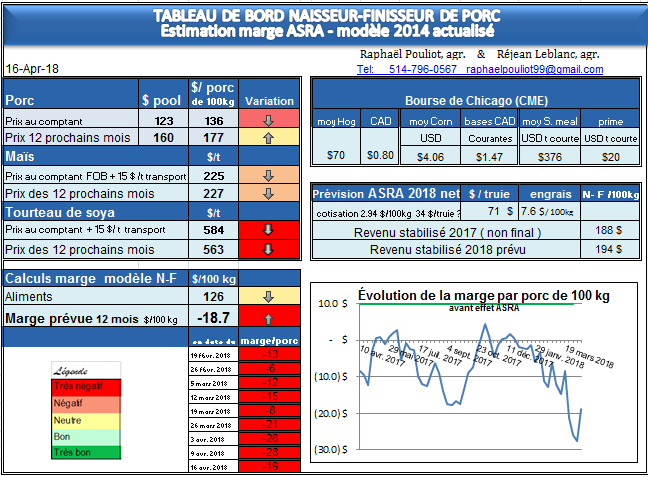Image resolution: width=648 pixels, height=477 pixels.
Task: Click the 16-Apr-18 date cell
Action: click(32, 69)
